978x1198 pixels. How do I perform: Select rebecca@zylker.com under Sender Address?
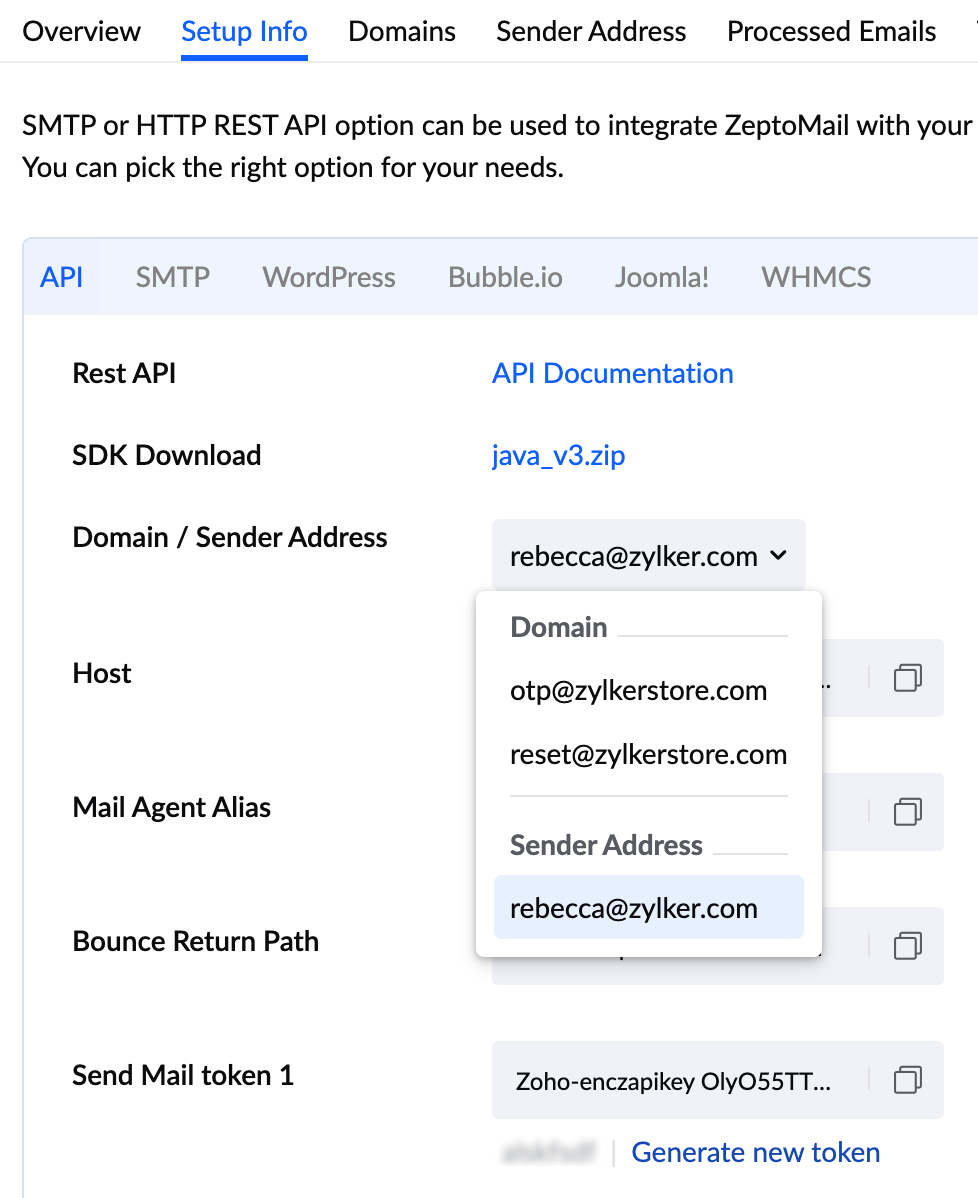pos(649,908)
